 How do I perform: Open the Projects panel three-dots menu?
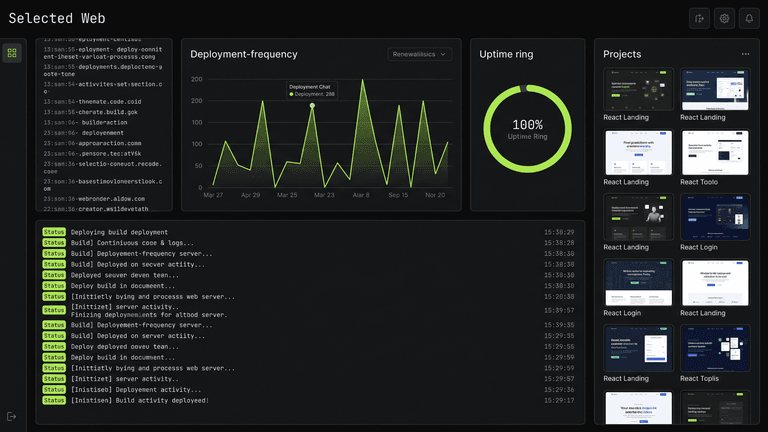[745, 54]
